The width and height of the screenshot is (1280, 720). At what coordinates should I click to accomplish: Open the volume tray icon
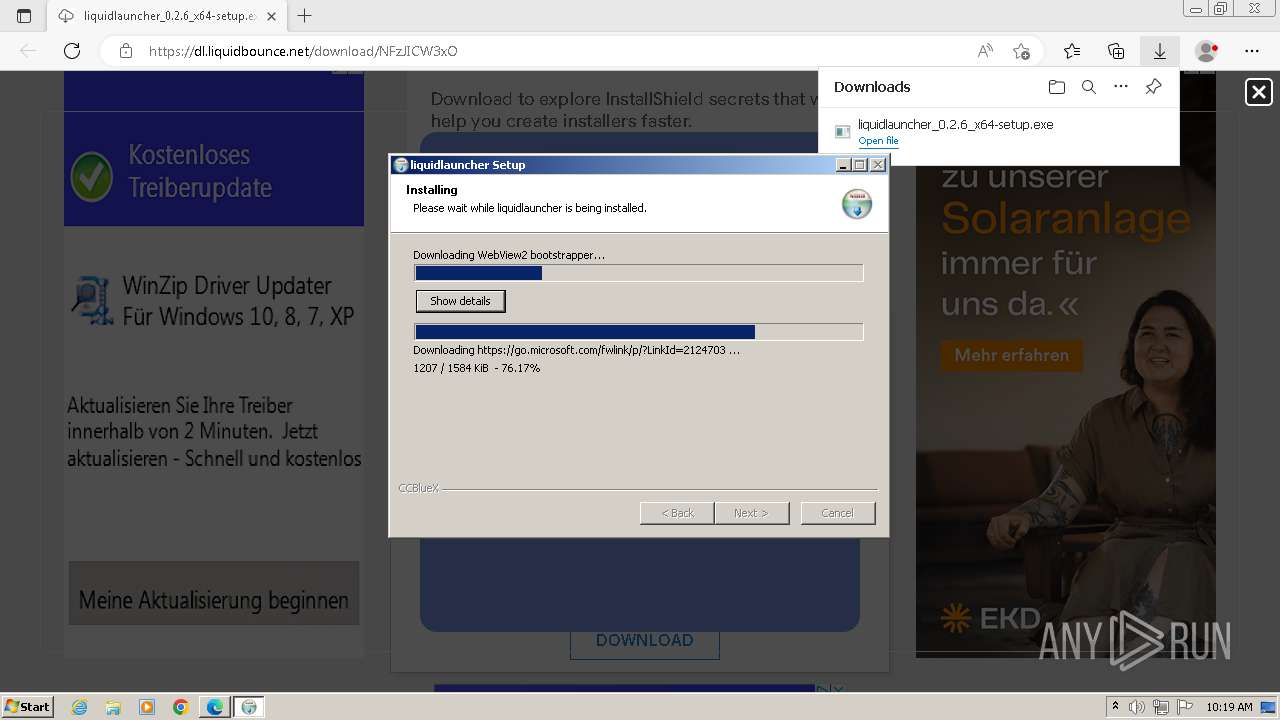pyautogui.click(x=1138, y=707)
